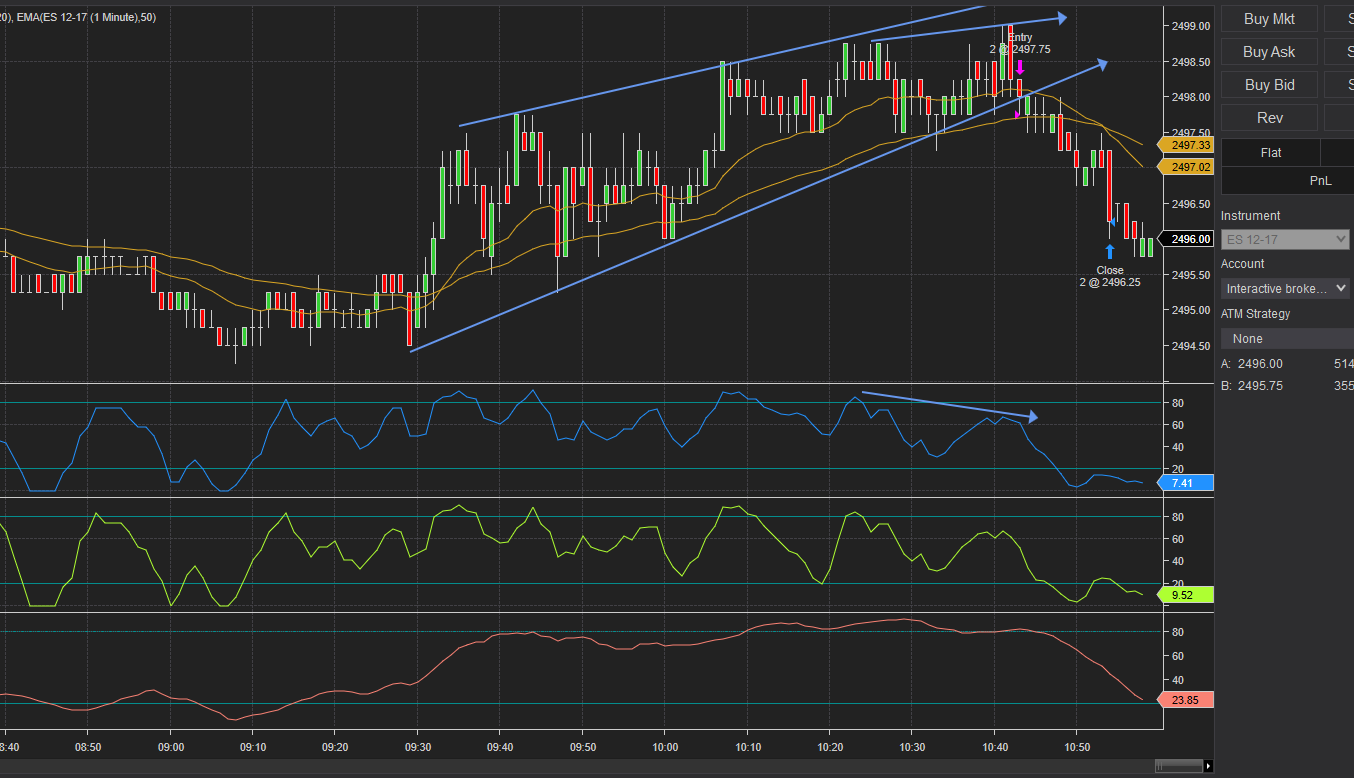Click the red 23.85 indicator value tag

click(1184, 700)
